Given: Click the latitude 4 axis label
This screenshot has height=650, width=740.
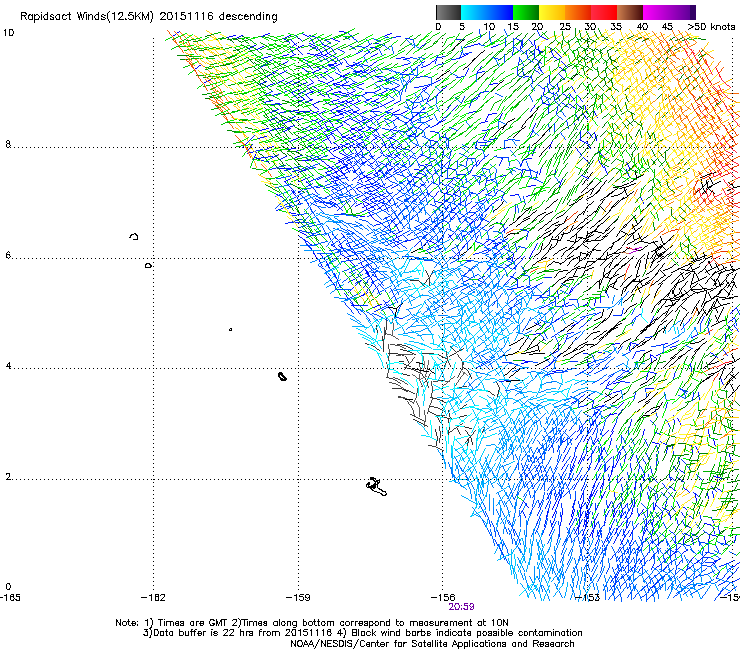Looking at the screenshot, I should coord(8,366).
